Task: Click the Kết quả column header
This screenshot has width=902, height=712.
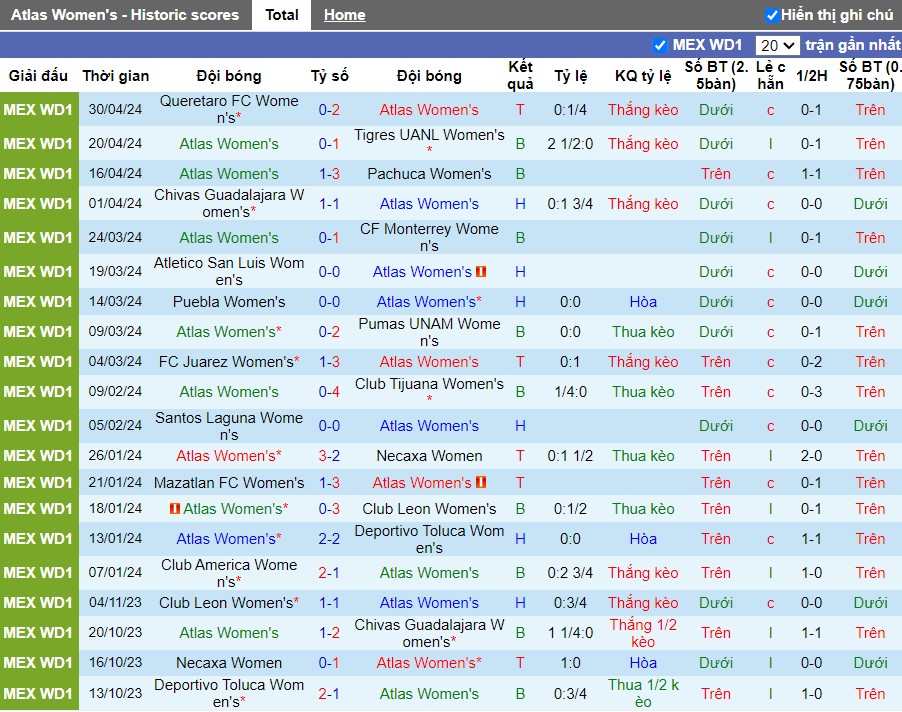Action: (x=521, y=75)
